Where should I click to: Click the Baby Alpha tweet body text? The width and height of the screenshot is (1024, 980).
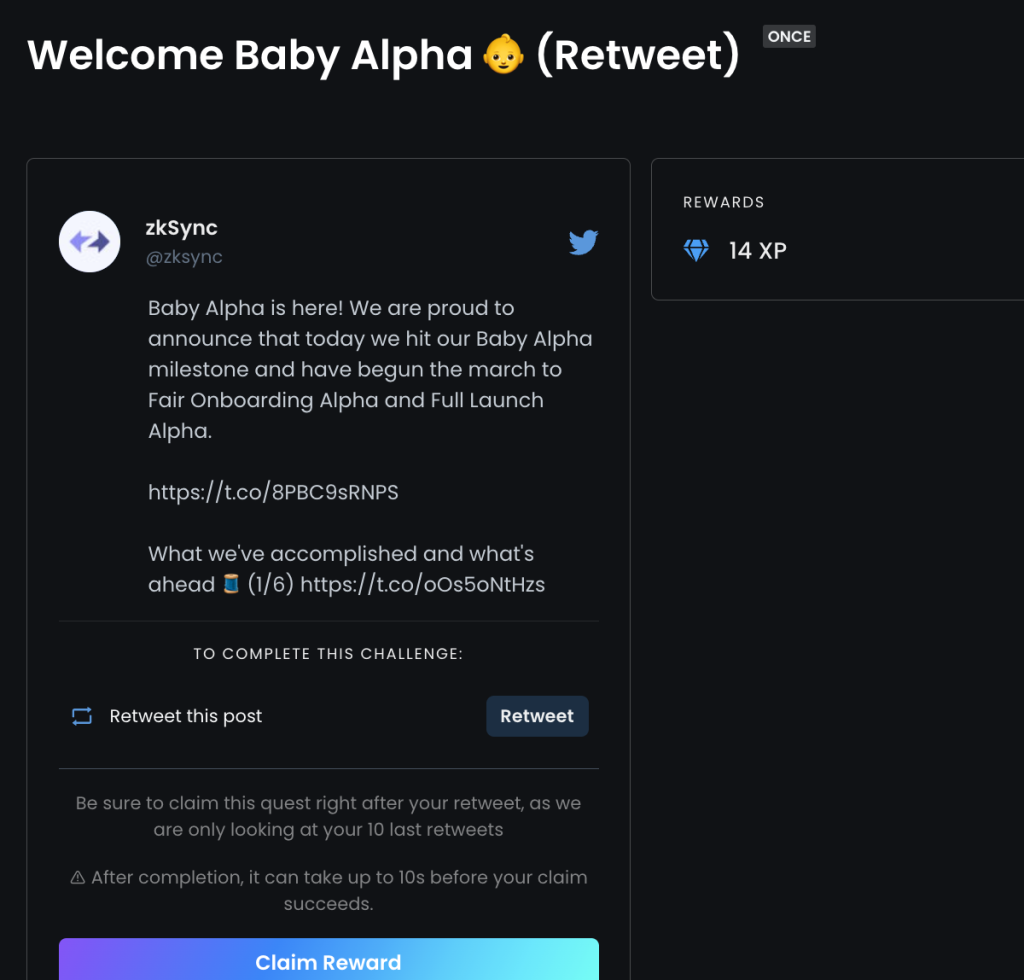370,370
